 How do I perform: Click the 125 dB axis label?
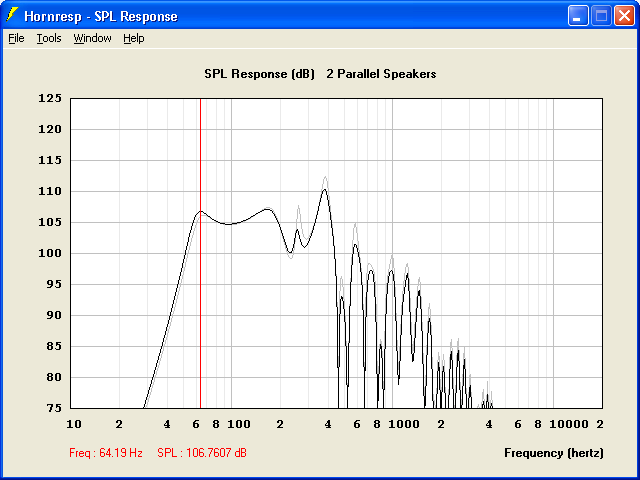50,98
